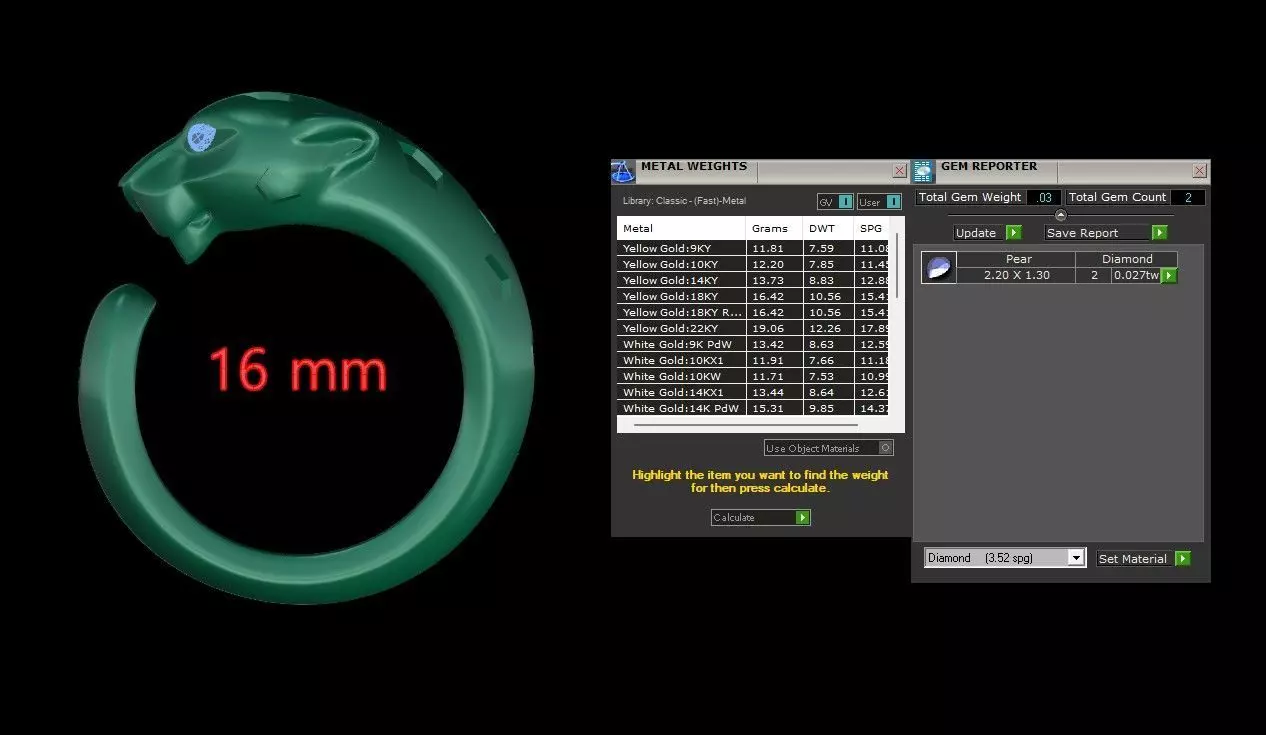Click the 2.20 X 1.30 size cell

(x=1017, y=275)
